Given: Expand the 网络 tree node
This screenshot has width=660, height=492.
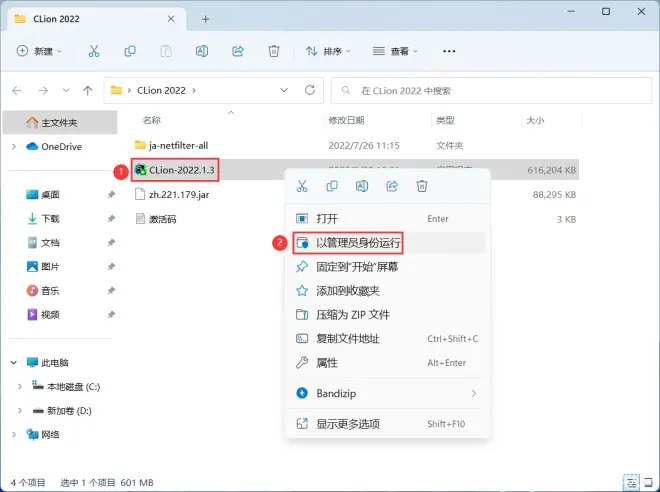Looking at the screenshot, I should pos(14,434).
